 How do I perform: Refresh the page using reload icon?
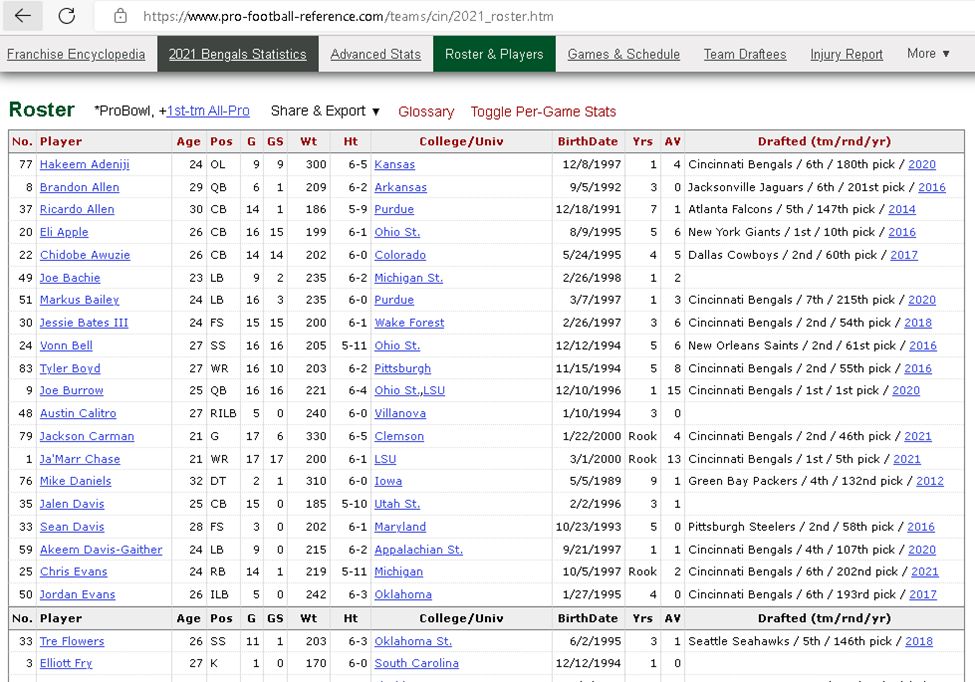pos(66,16)
